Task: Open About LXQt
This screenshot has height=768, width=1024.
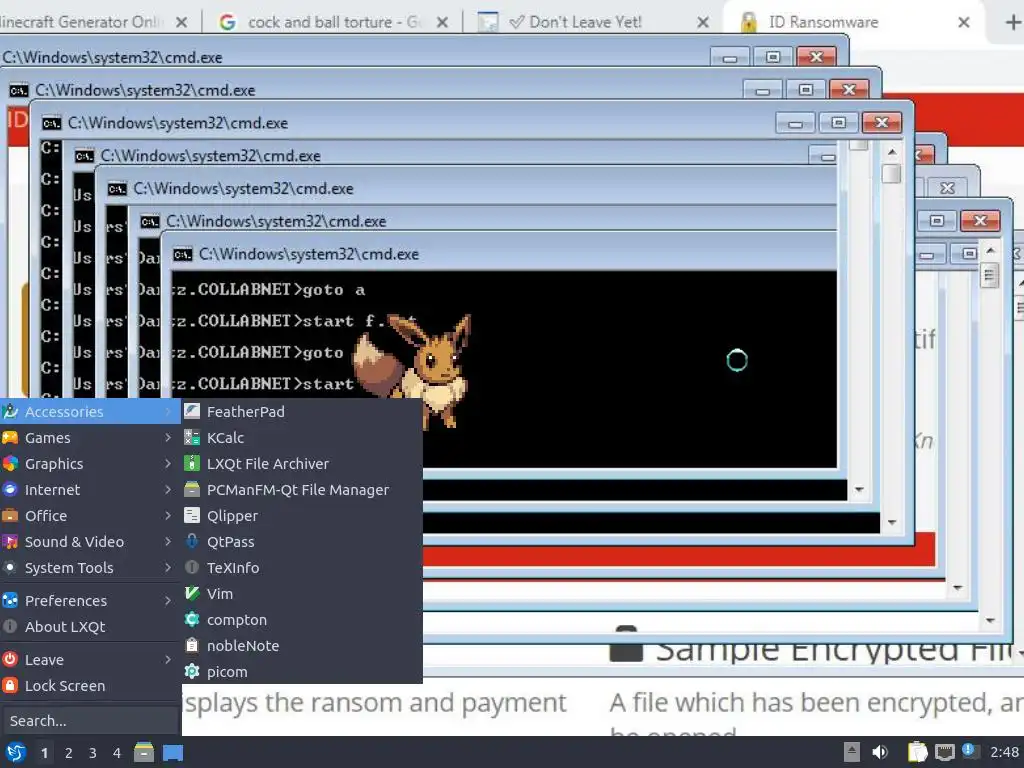Action: pyautogui.click(x=90, y=627)
